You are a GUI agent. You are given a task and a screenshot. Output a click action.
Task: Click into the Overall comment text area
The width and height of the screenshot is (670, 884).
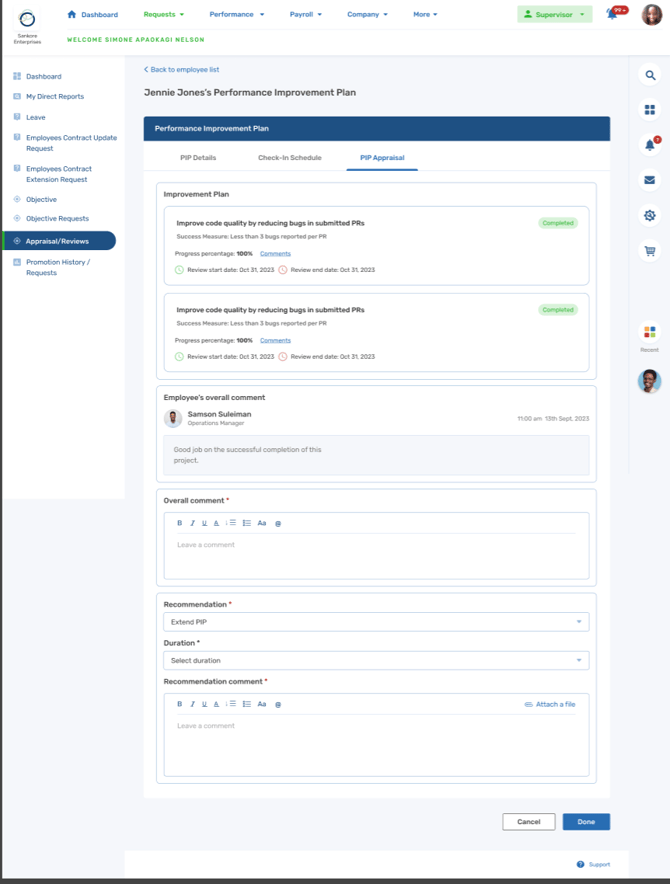tap(376, 555)
